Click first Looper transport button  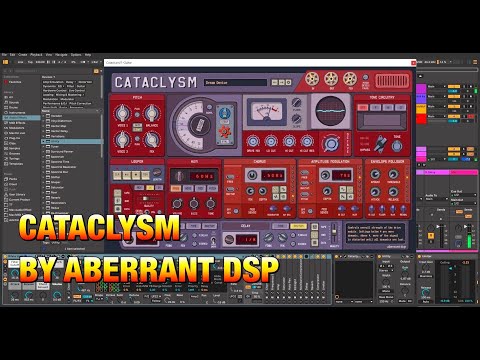[x=117, y=175]
